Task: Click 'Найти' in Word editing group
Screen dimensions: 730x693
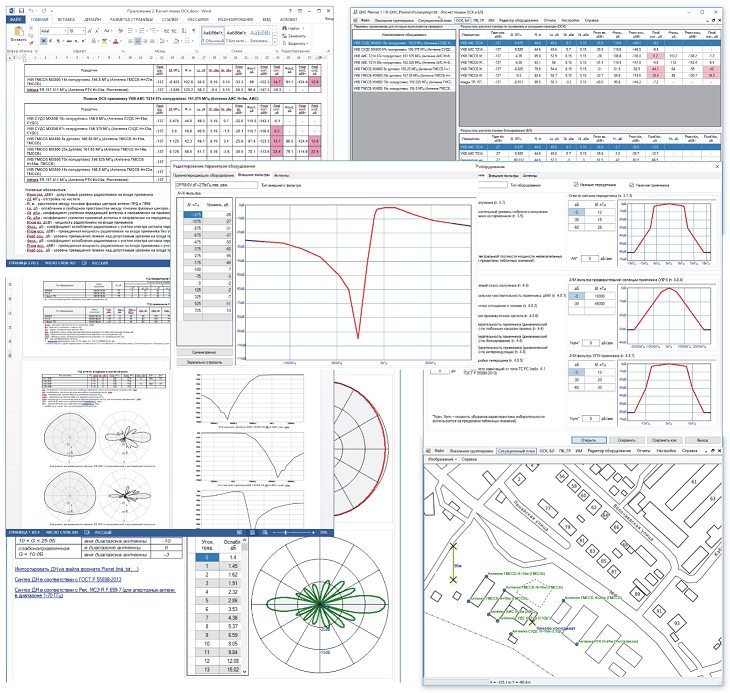Action: click(293, 28)
